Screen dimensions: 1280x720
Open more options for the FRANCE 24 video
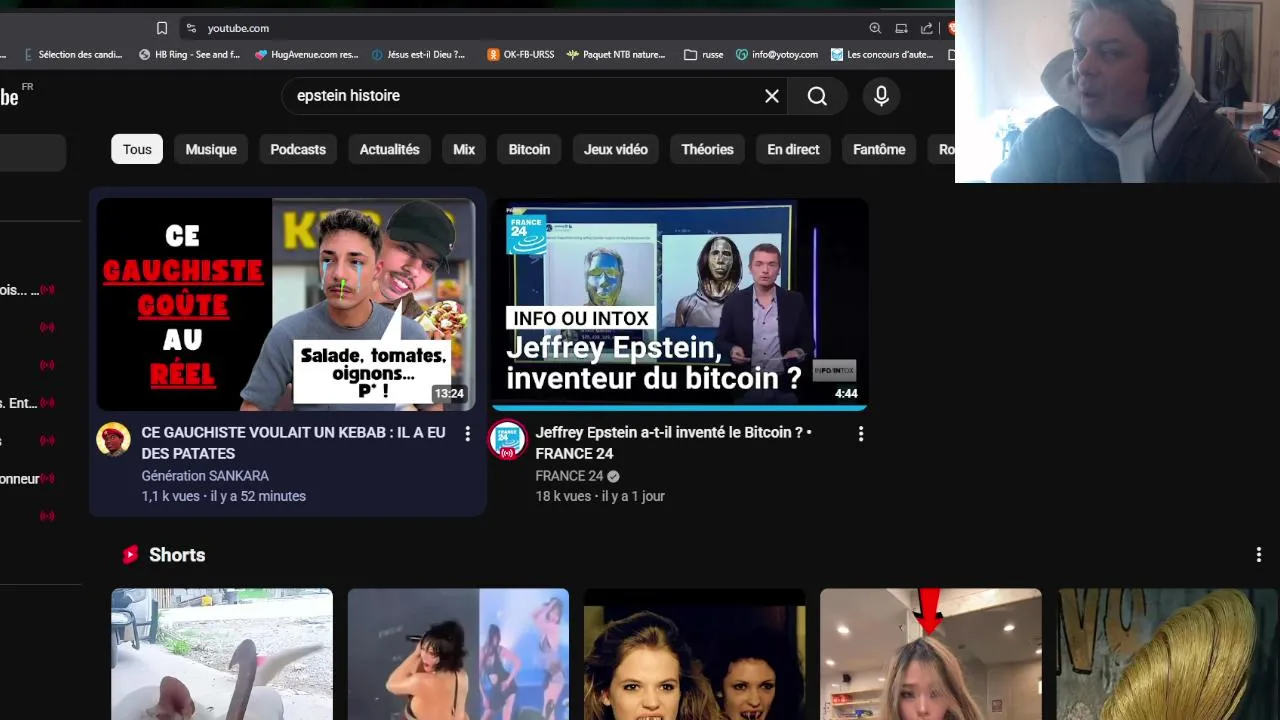tap(861, 434)
